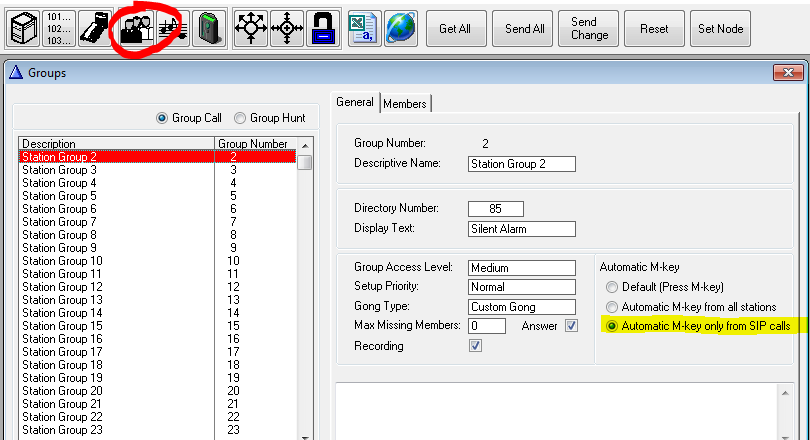Screen dimensions: 810x440
Task: Click the inward arrows routing icon
Action: coord(287,28)
